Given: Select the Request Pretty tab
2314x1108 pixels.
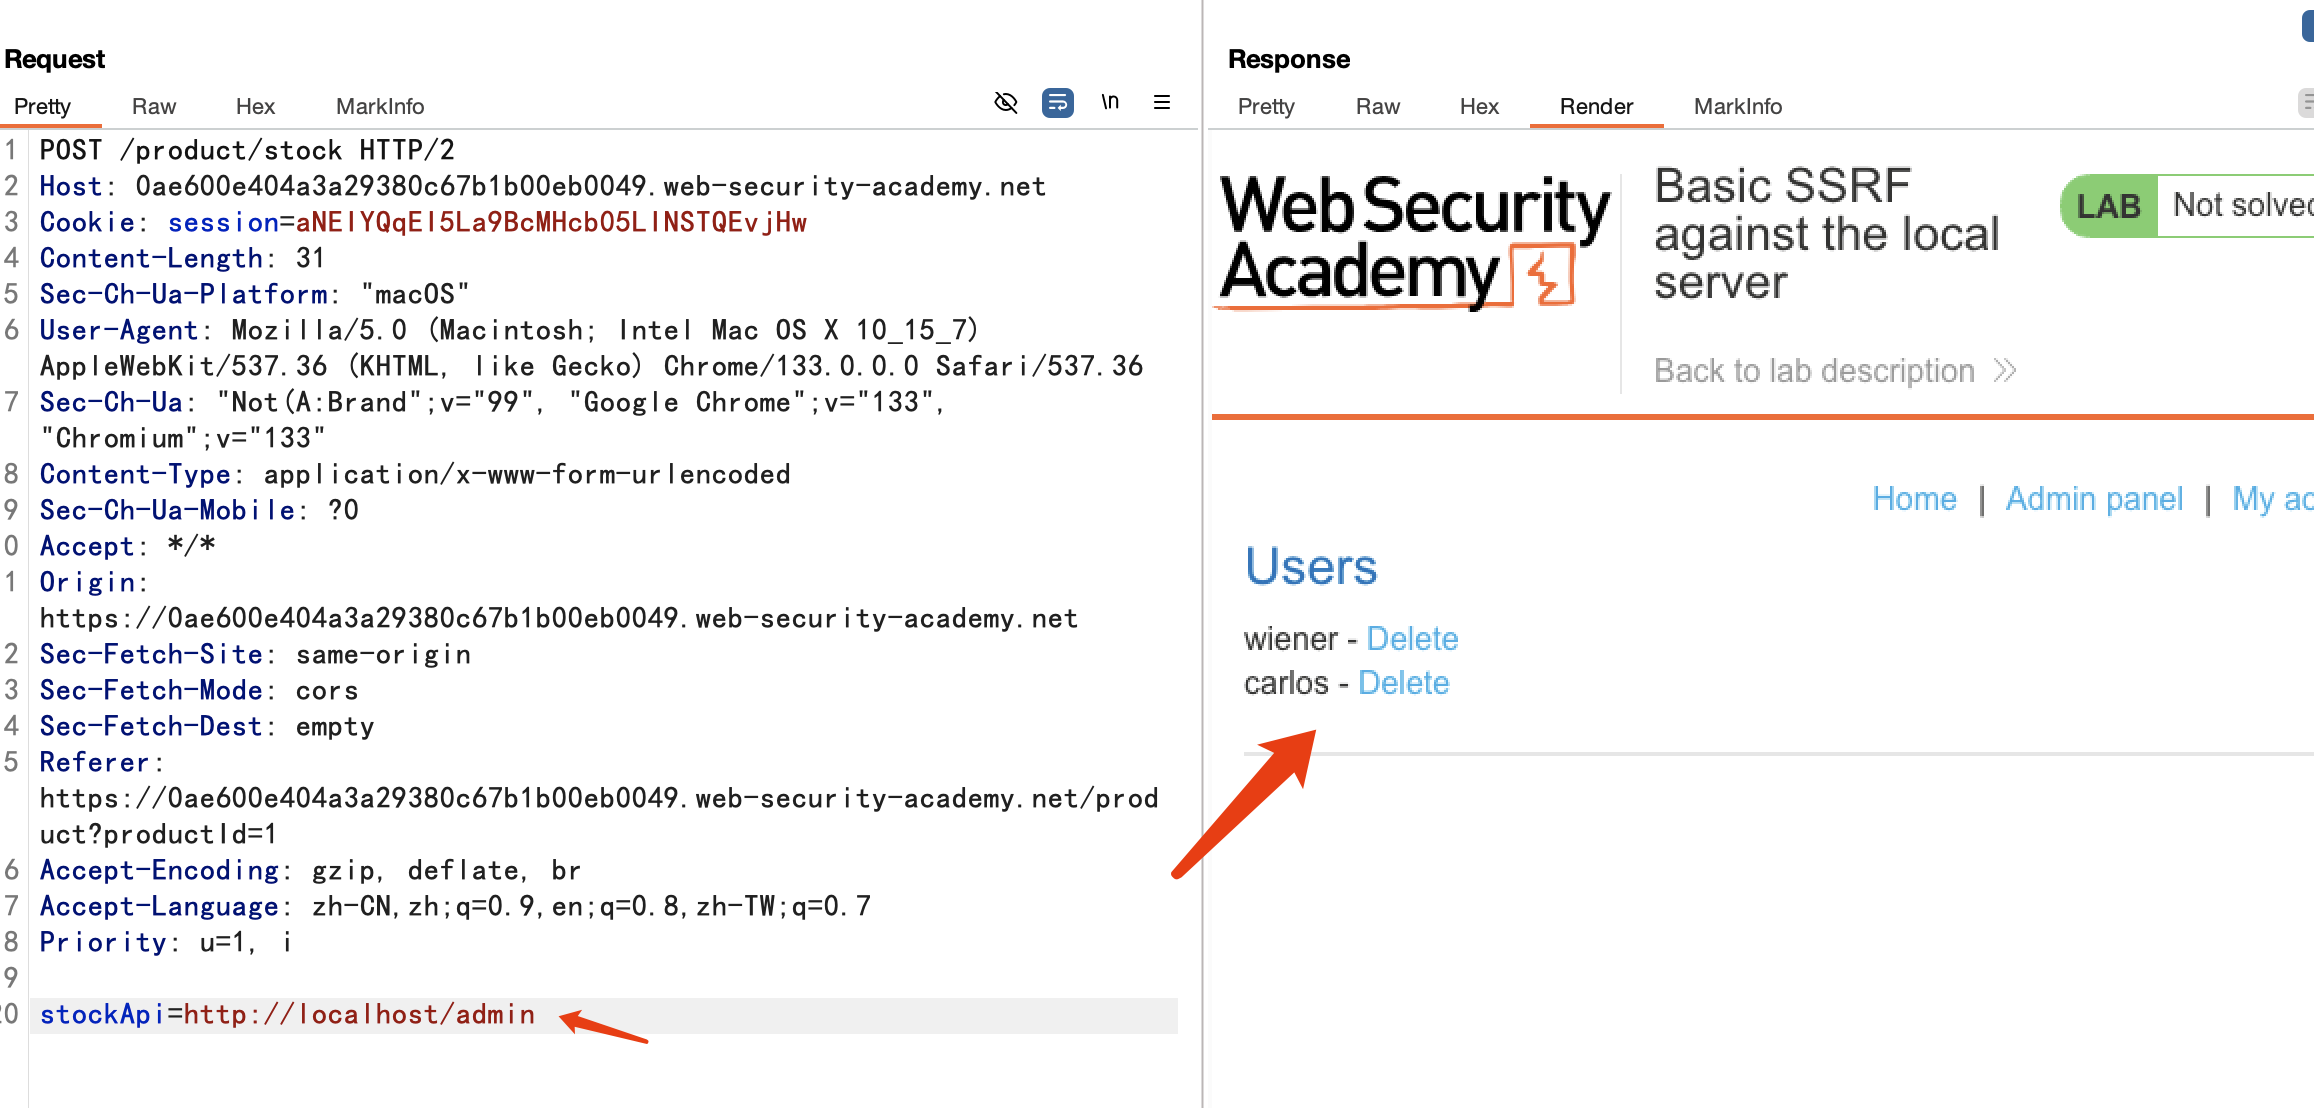Looking at the screenshot, I should (x=42, y=107).
